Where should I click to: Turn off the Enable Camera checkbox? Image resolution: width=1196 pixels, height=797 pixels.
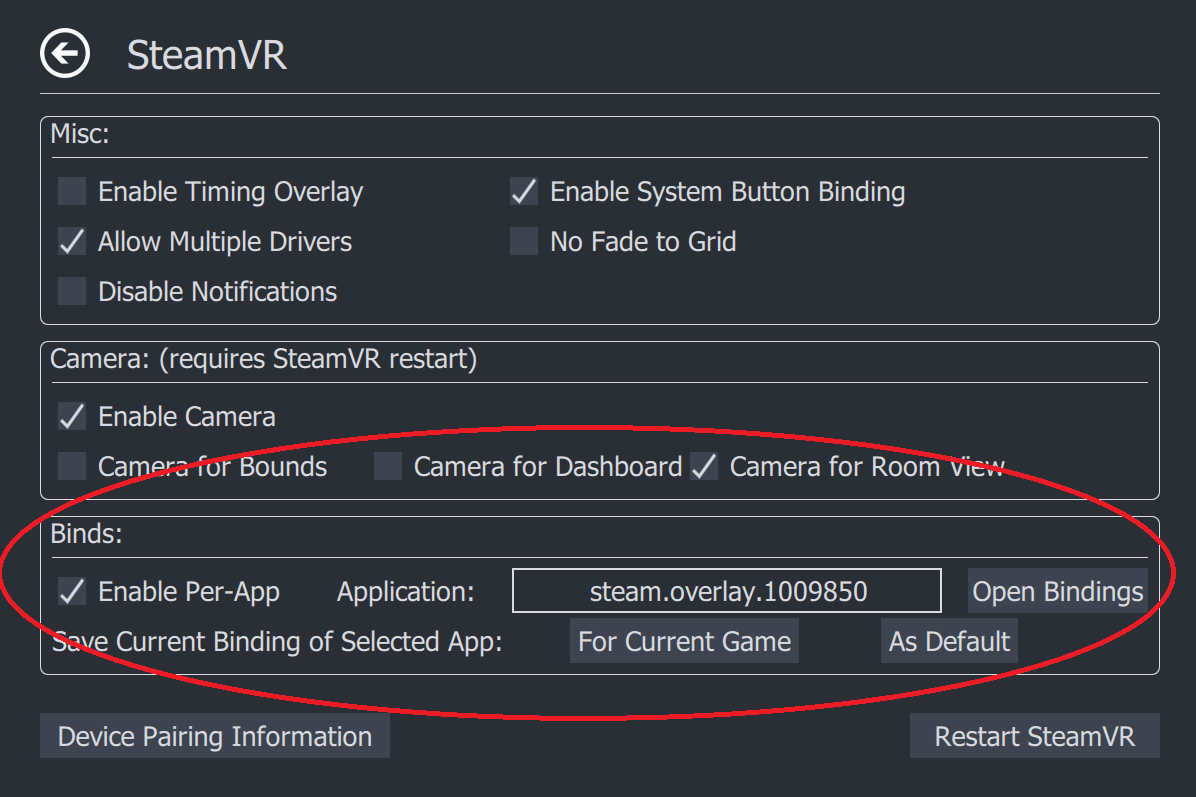click(x=70, y=416)
